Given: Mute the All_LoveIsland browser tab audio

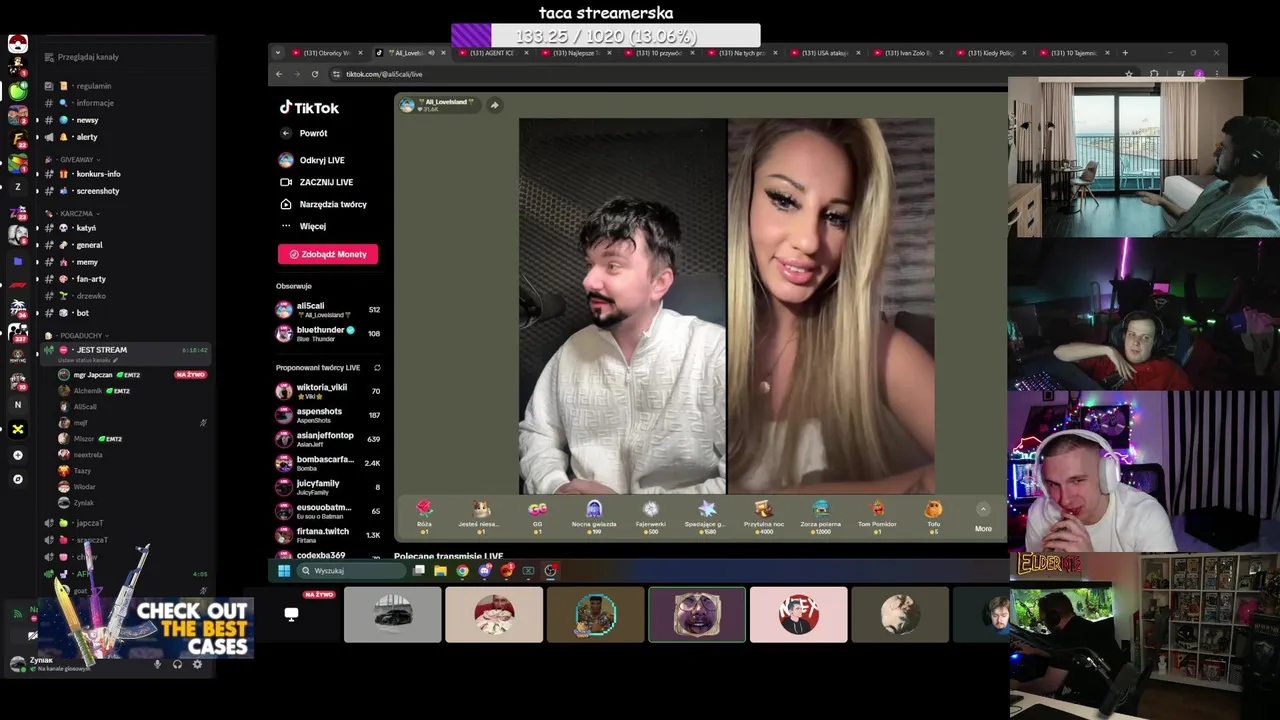Looking at the screenshot, I should [431, 53].
